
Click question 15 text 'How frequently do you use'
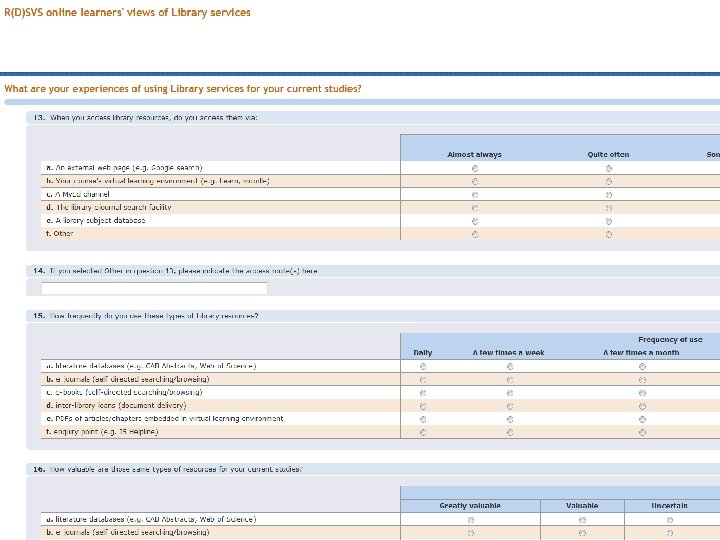pyautogui.click(x=154, y=316)
